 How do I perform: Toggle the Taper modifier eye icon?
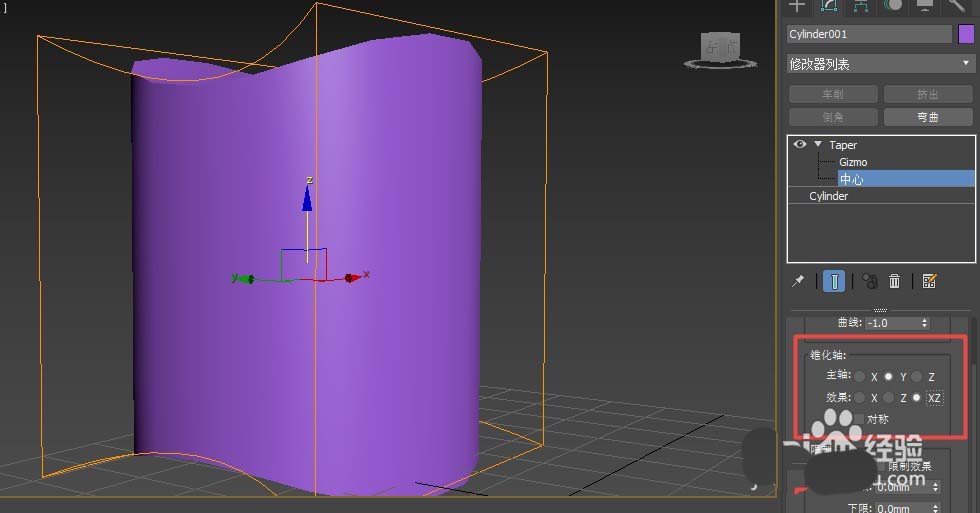coord(800,144)
